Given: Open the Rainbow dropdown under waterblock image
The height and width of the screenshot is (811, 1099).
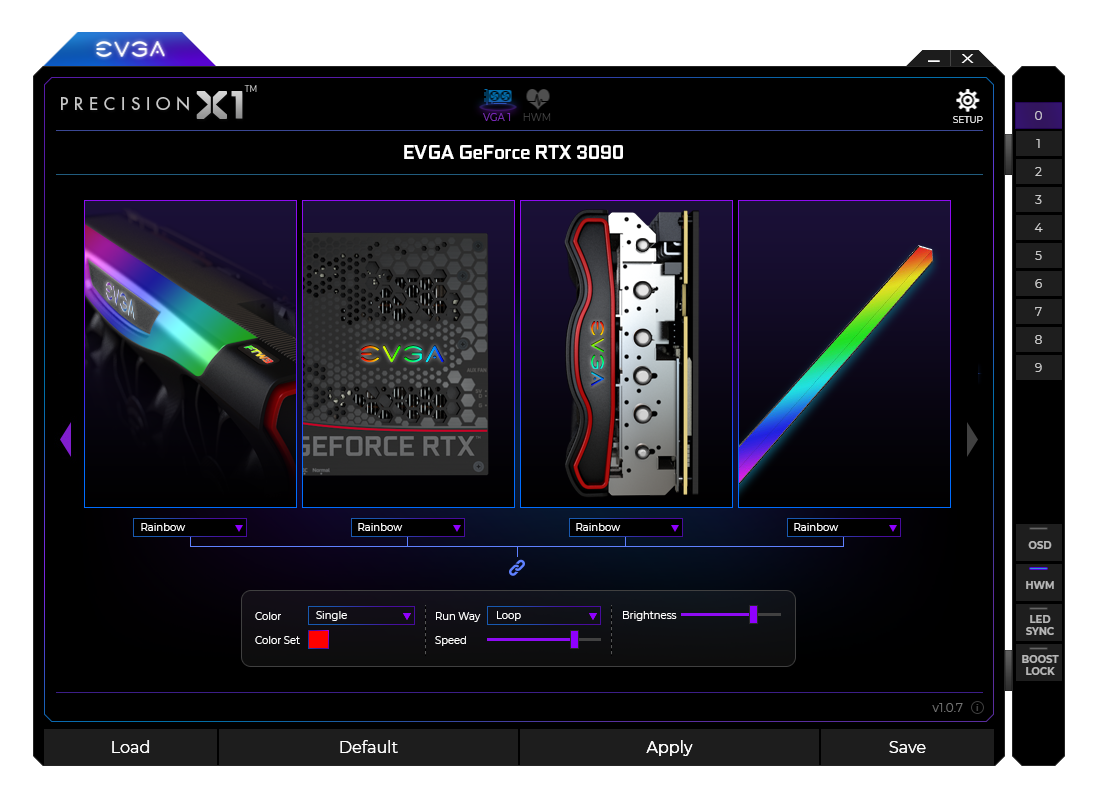Looking at the screenshot, I should tap(625, 527).
